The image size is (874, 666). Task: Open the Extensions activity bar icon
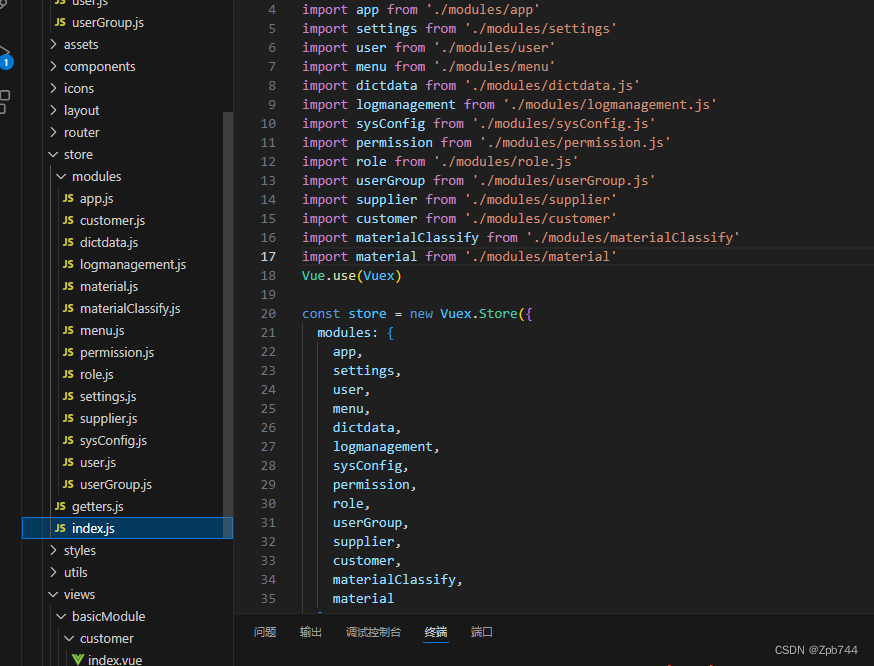pyautogui.click(x=4, y=101)
